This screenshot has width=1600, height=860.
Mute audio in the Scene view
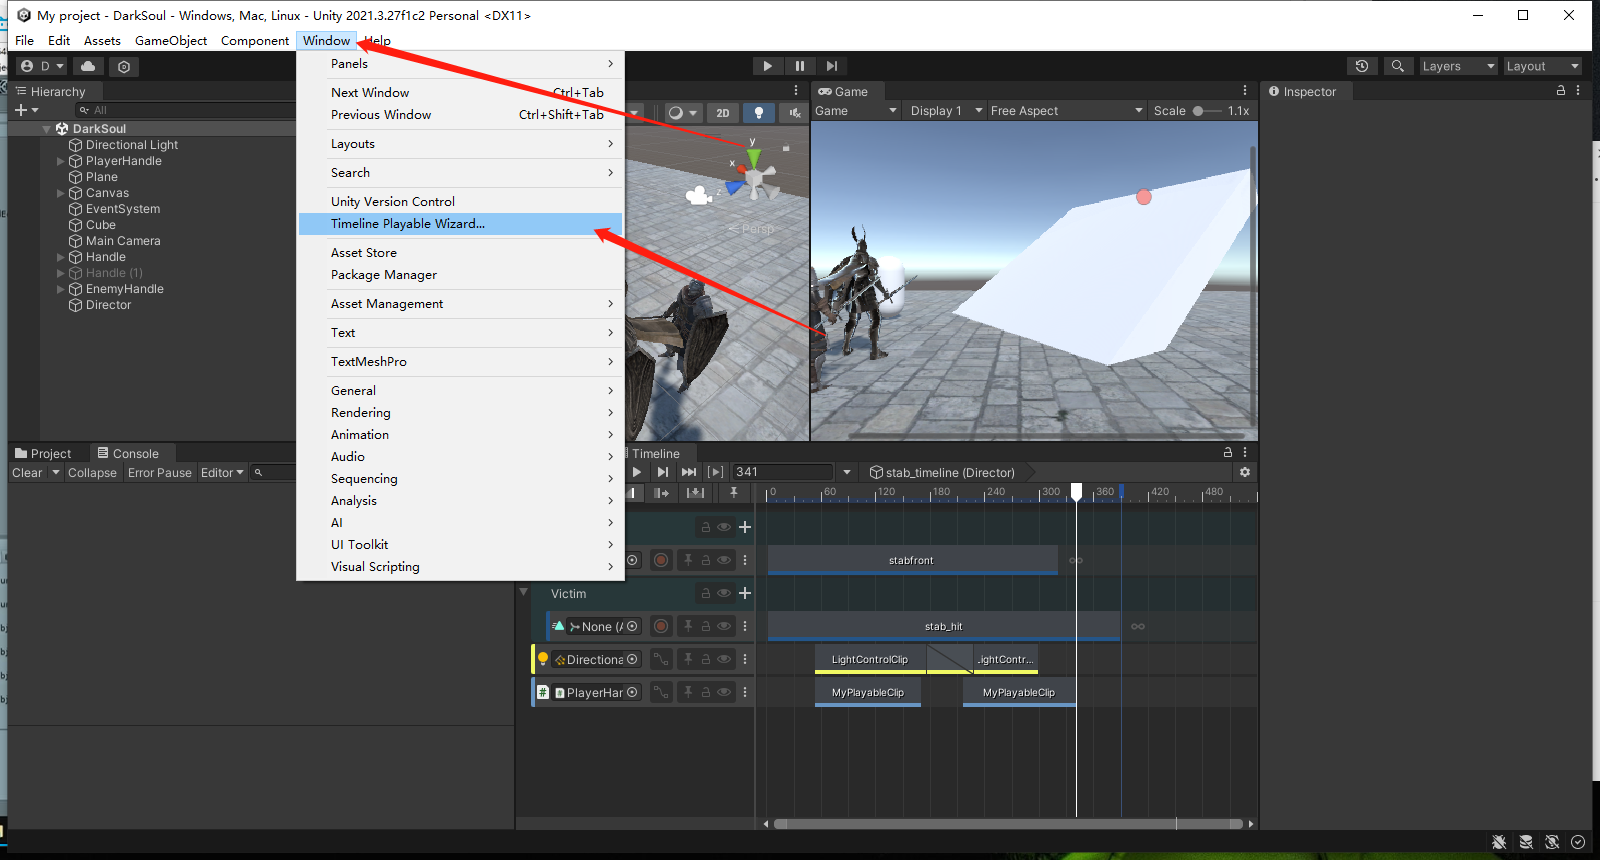tap(795, 113)
